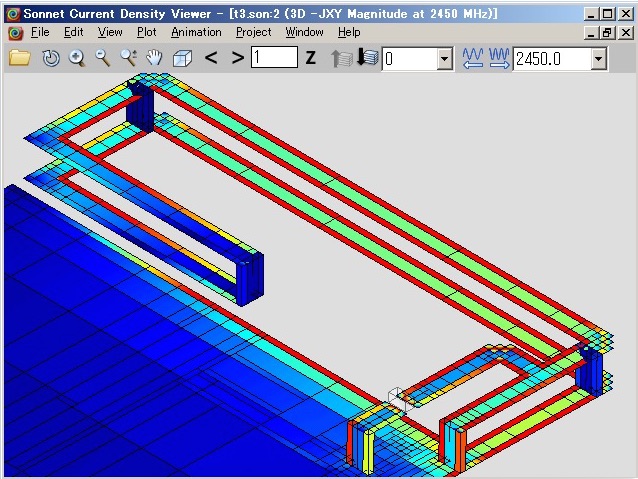Open the Project menu
Viewport: 638px width, 479px height.
[253, 32]
